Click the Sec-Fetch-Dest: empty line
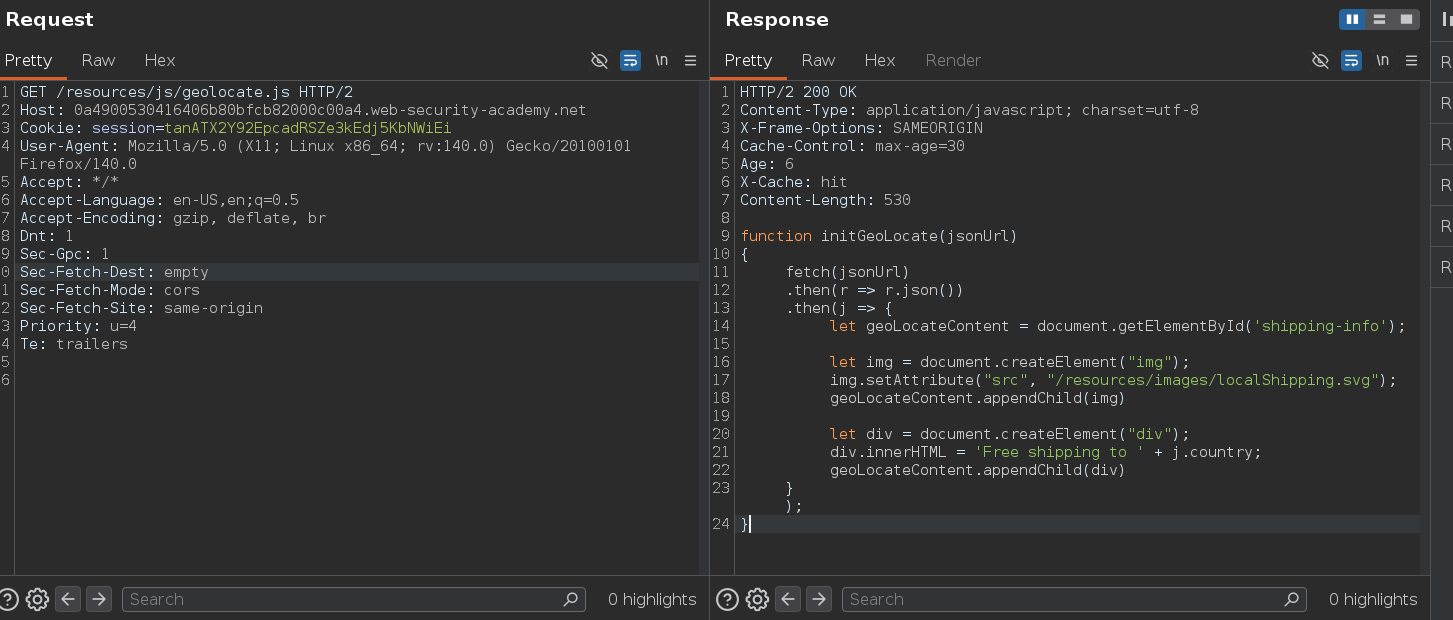This screenshot has width=1453, height=620. (x=114, y=272)
